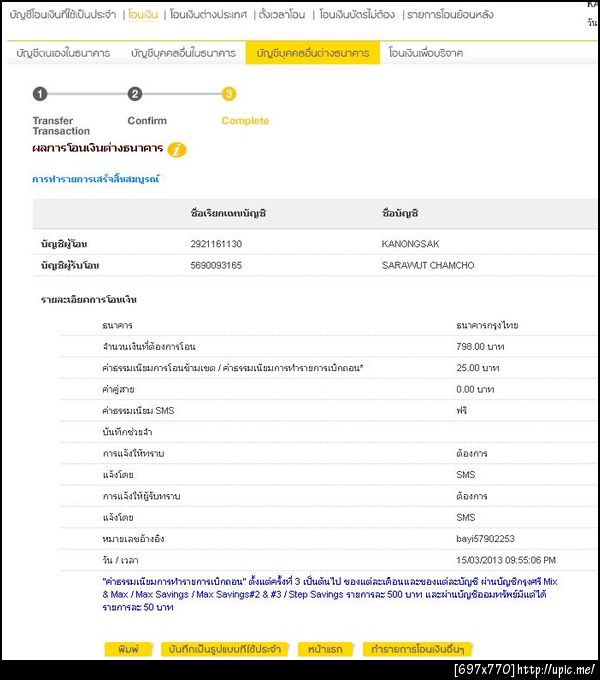Click the ค่าธรรมเนียม SMS row label

pos(138,410)
